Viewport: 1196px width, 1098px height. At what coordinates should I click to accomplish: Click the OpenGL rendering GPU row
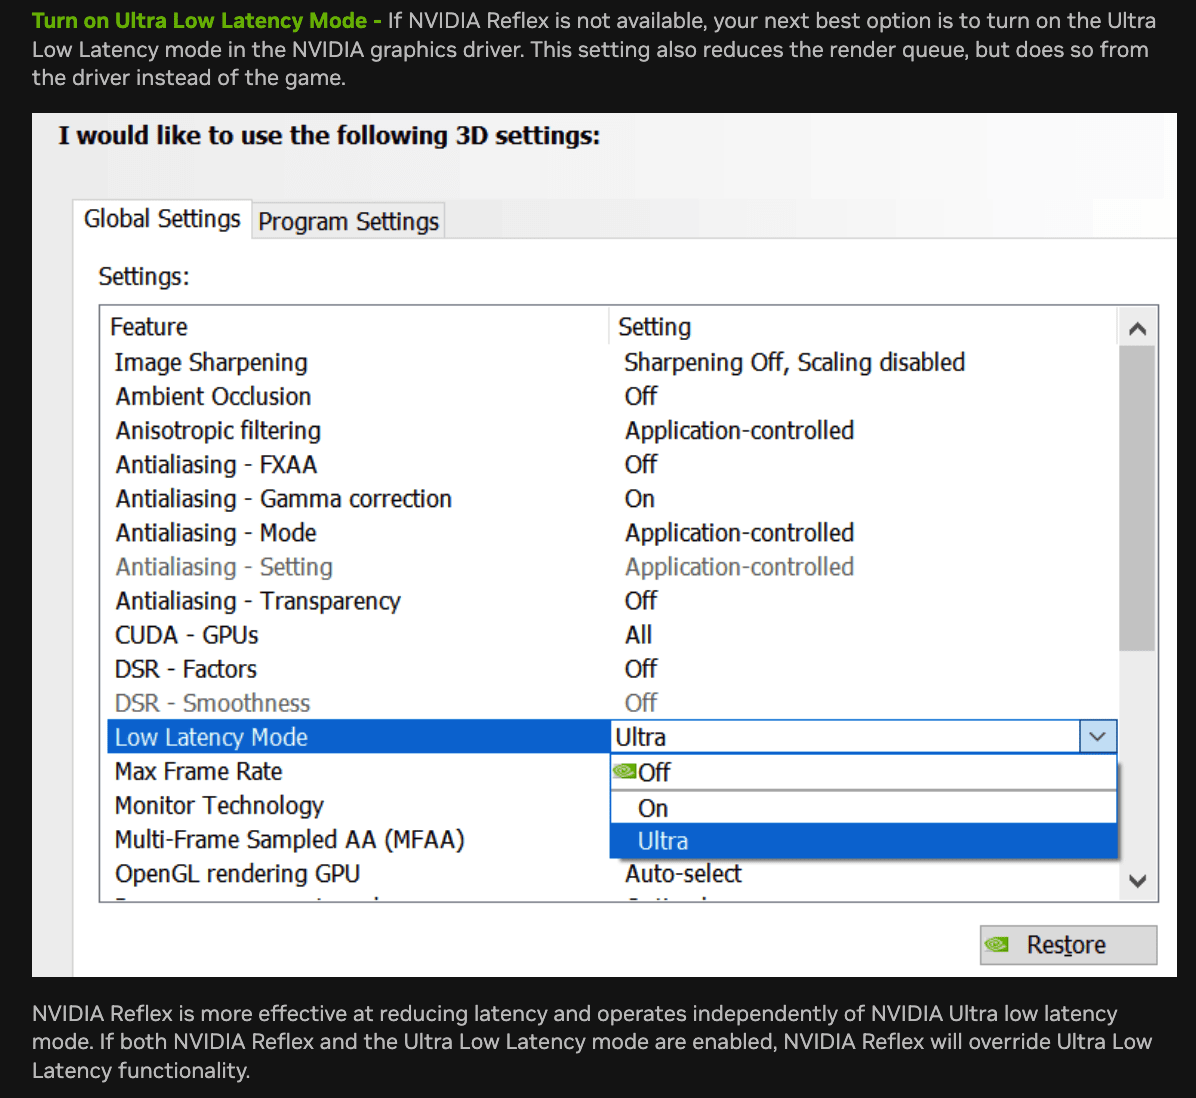tap(237, 873)
